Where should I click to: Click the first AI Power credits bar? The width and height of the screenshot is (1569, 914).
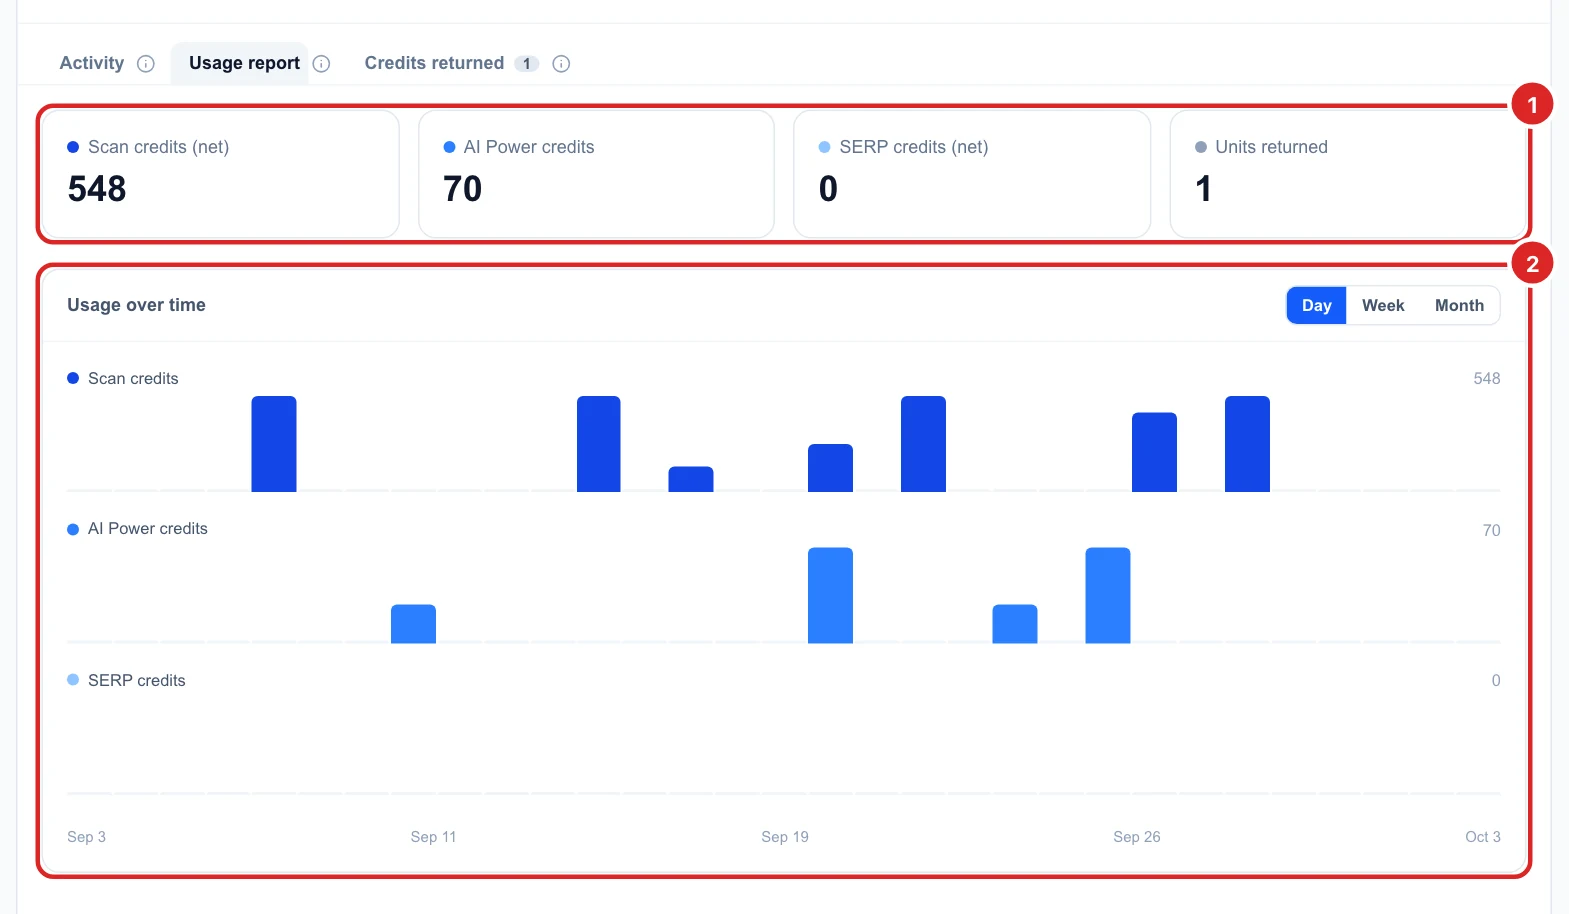(413, 624)
